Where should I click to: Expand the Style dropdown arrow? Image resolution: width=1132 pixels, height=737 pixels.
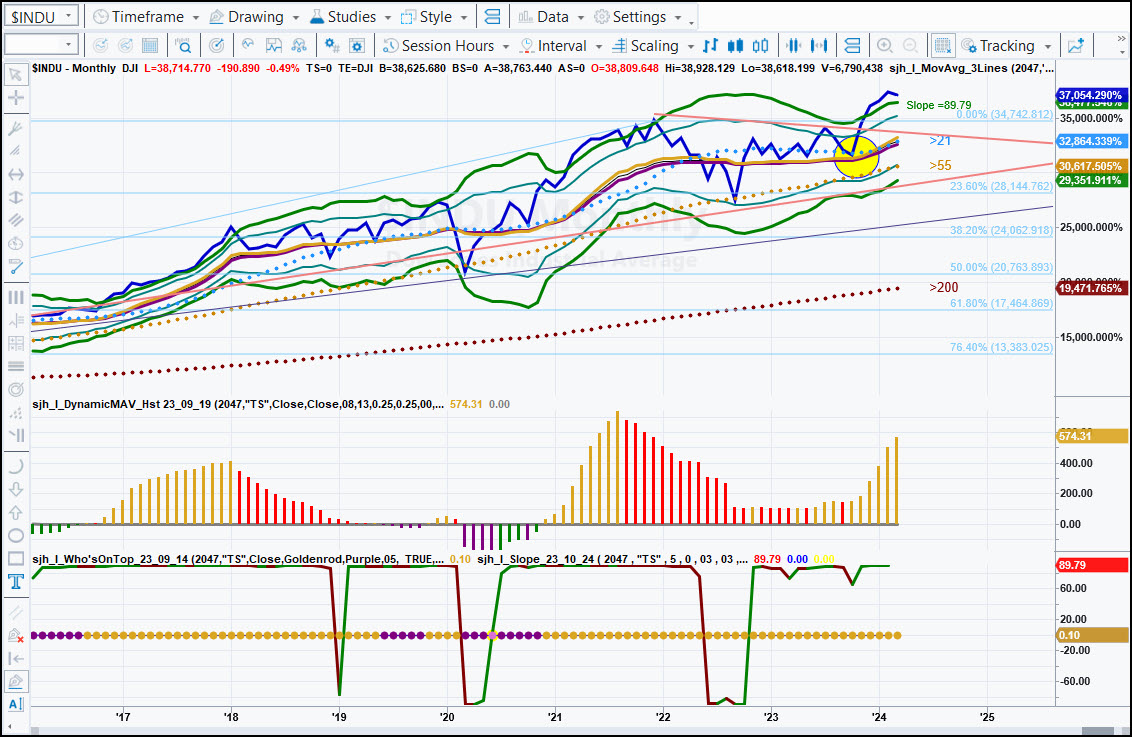click(464, 17)
